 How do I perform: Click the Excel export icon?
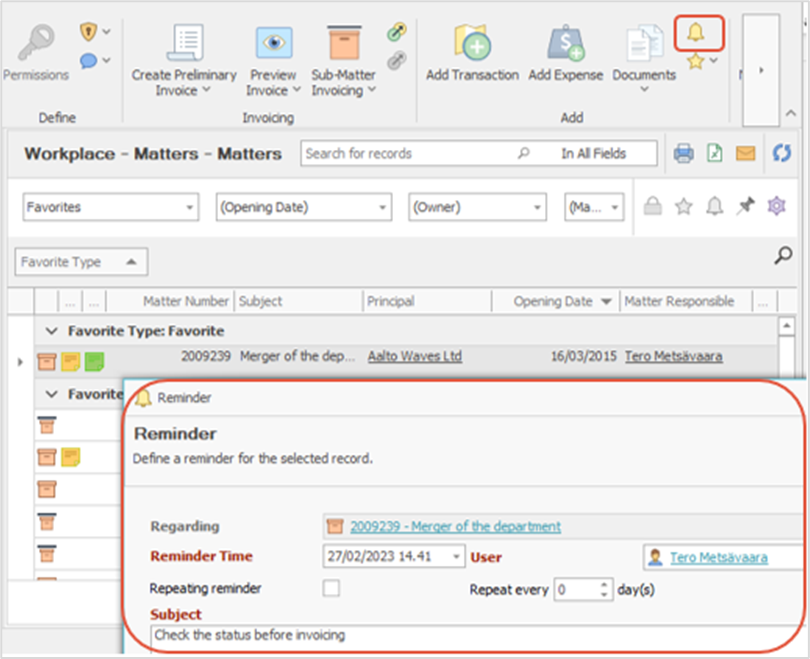714,153
